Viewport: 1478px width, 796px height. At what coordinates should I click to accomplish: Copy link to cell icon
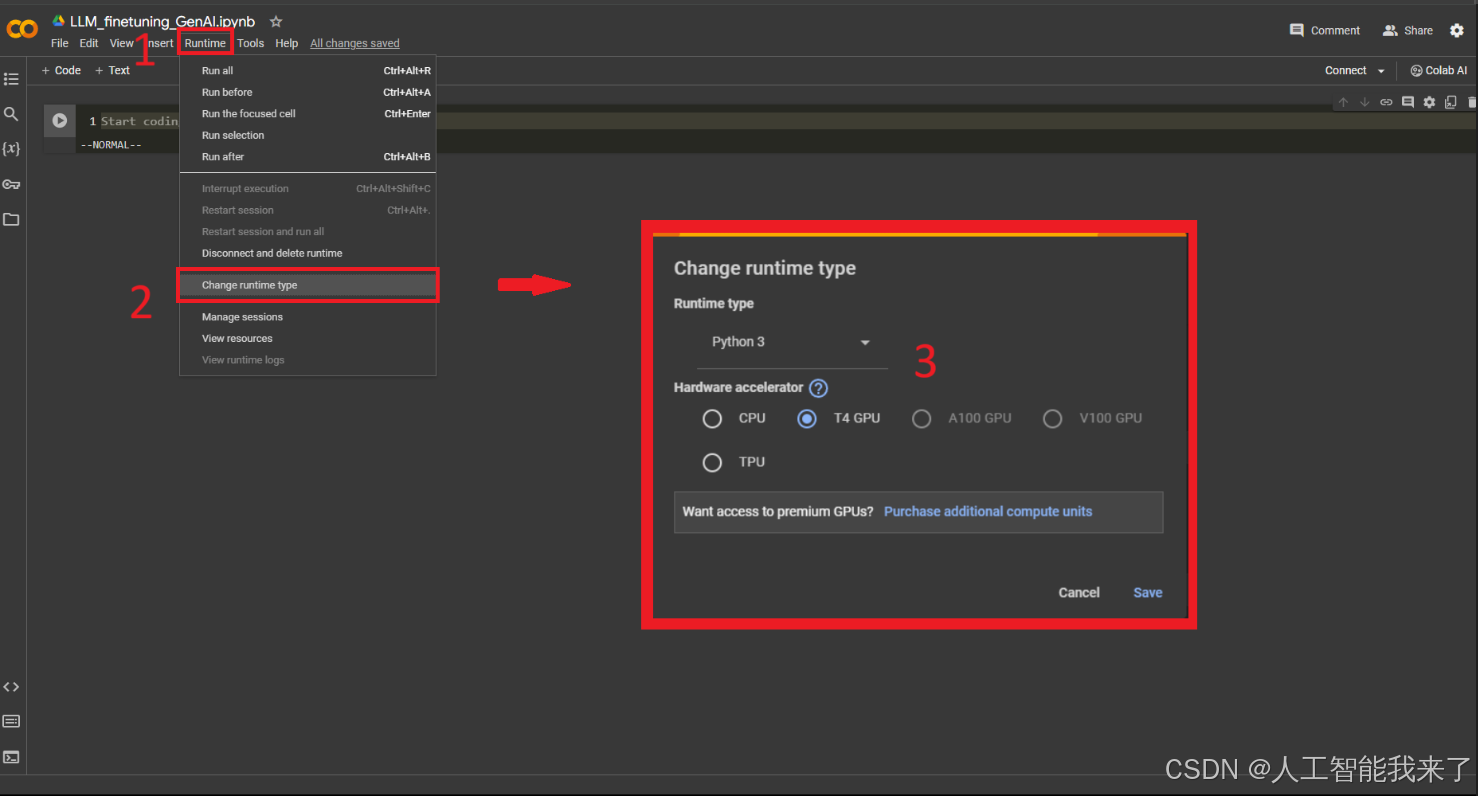(x=1386, y=102)
